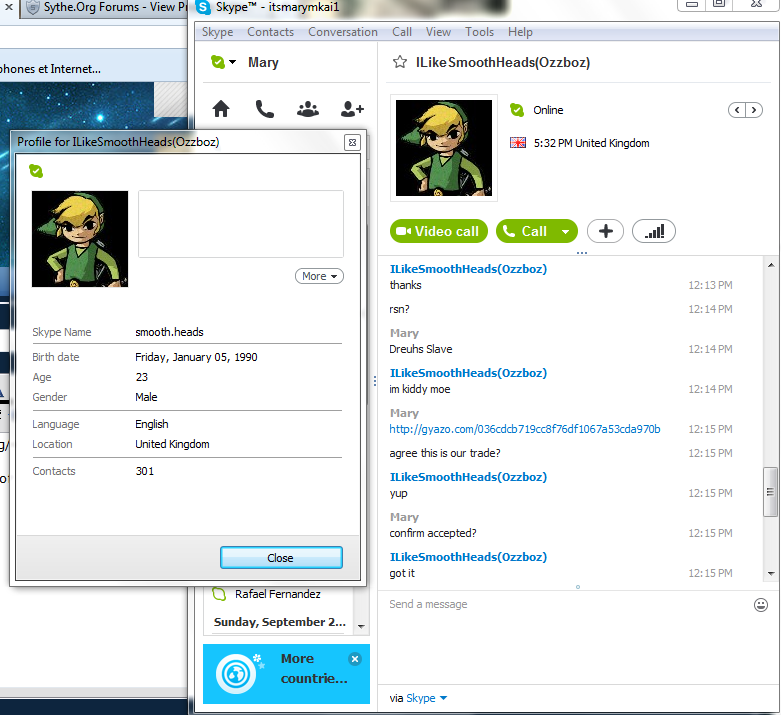This screenshot has width=781, height=715.
Task: Select the Rafael Fernandez contact
Action: pos(278,594)
